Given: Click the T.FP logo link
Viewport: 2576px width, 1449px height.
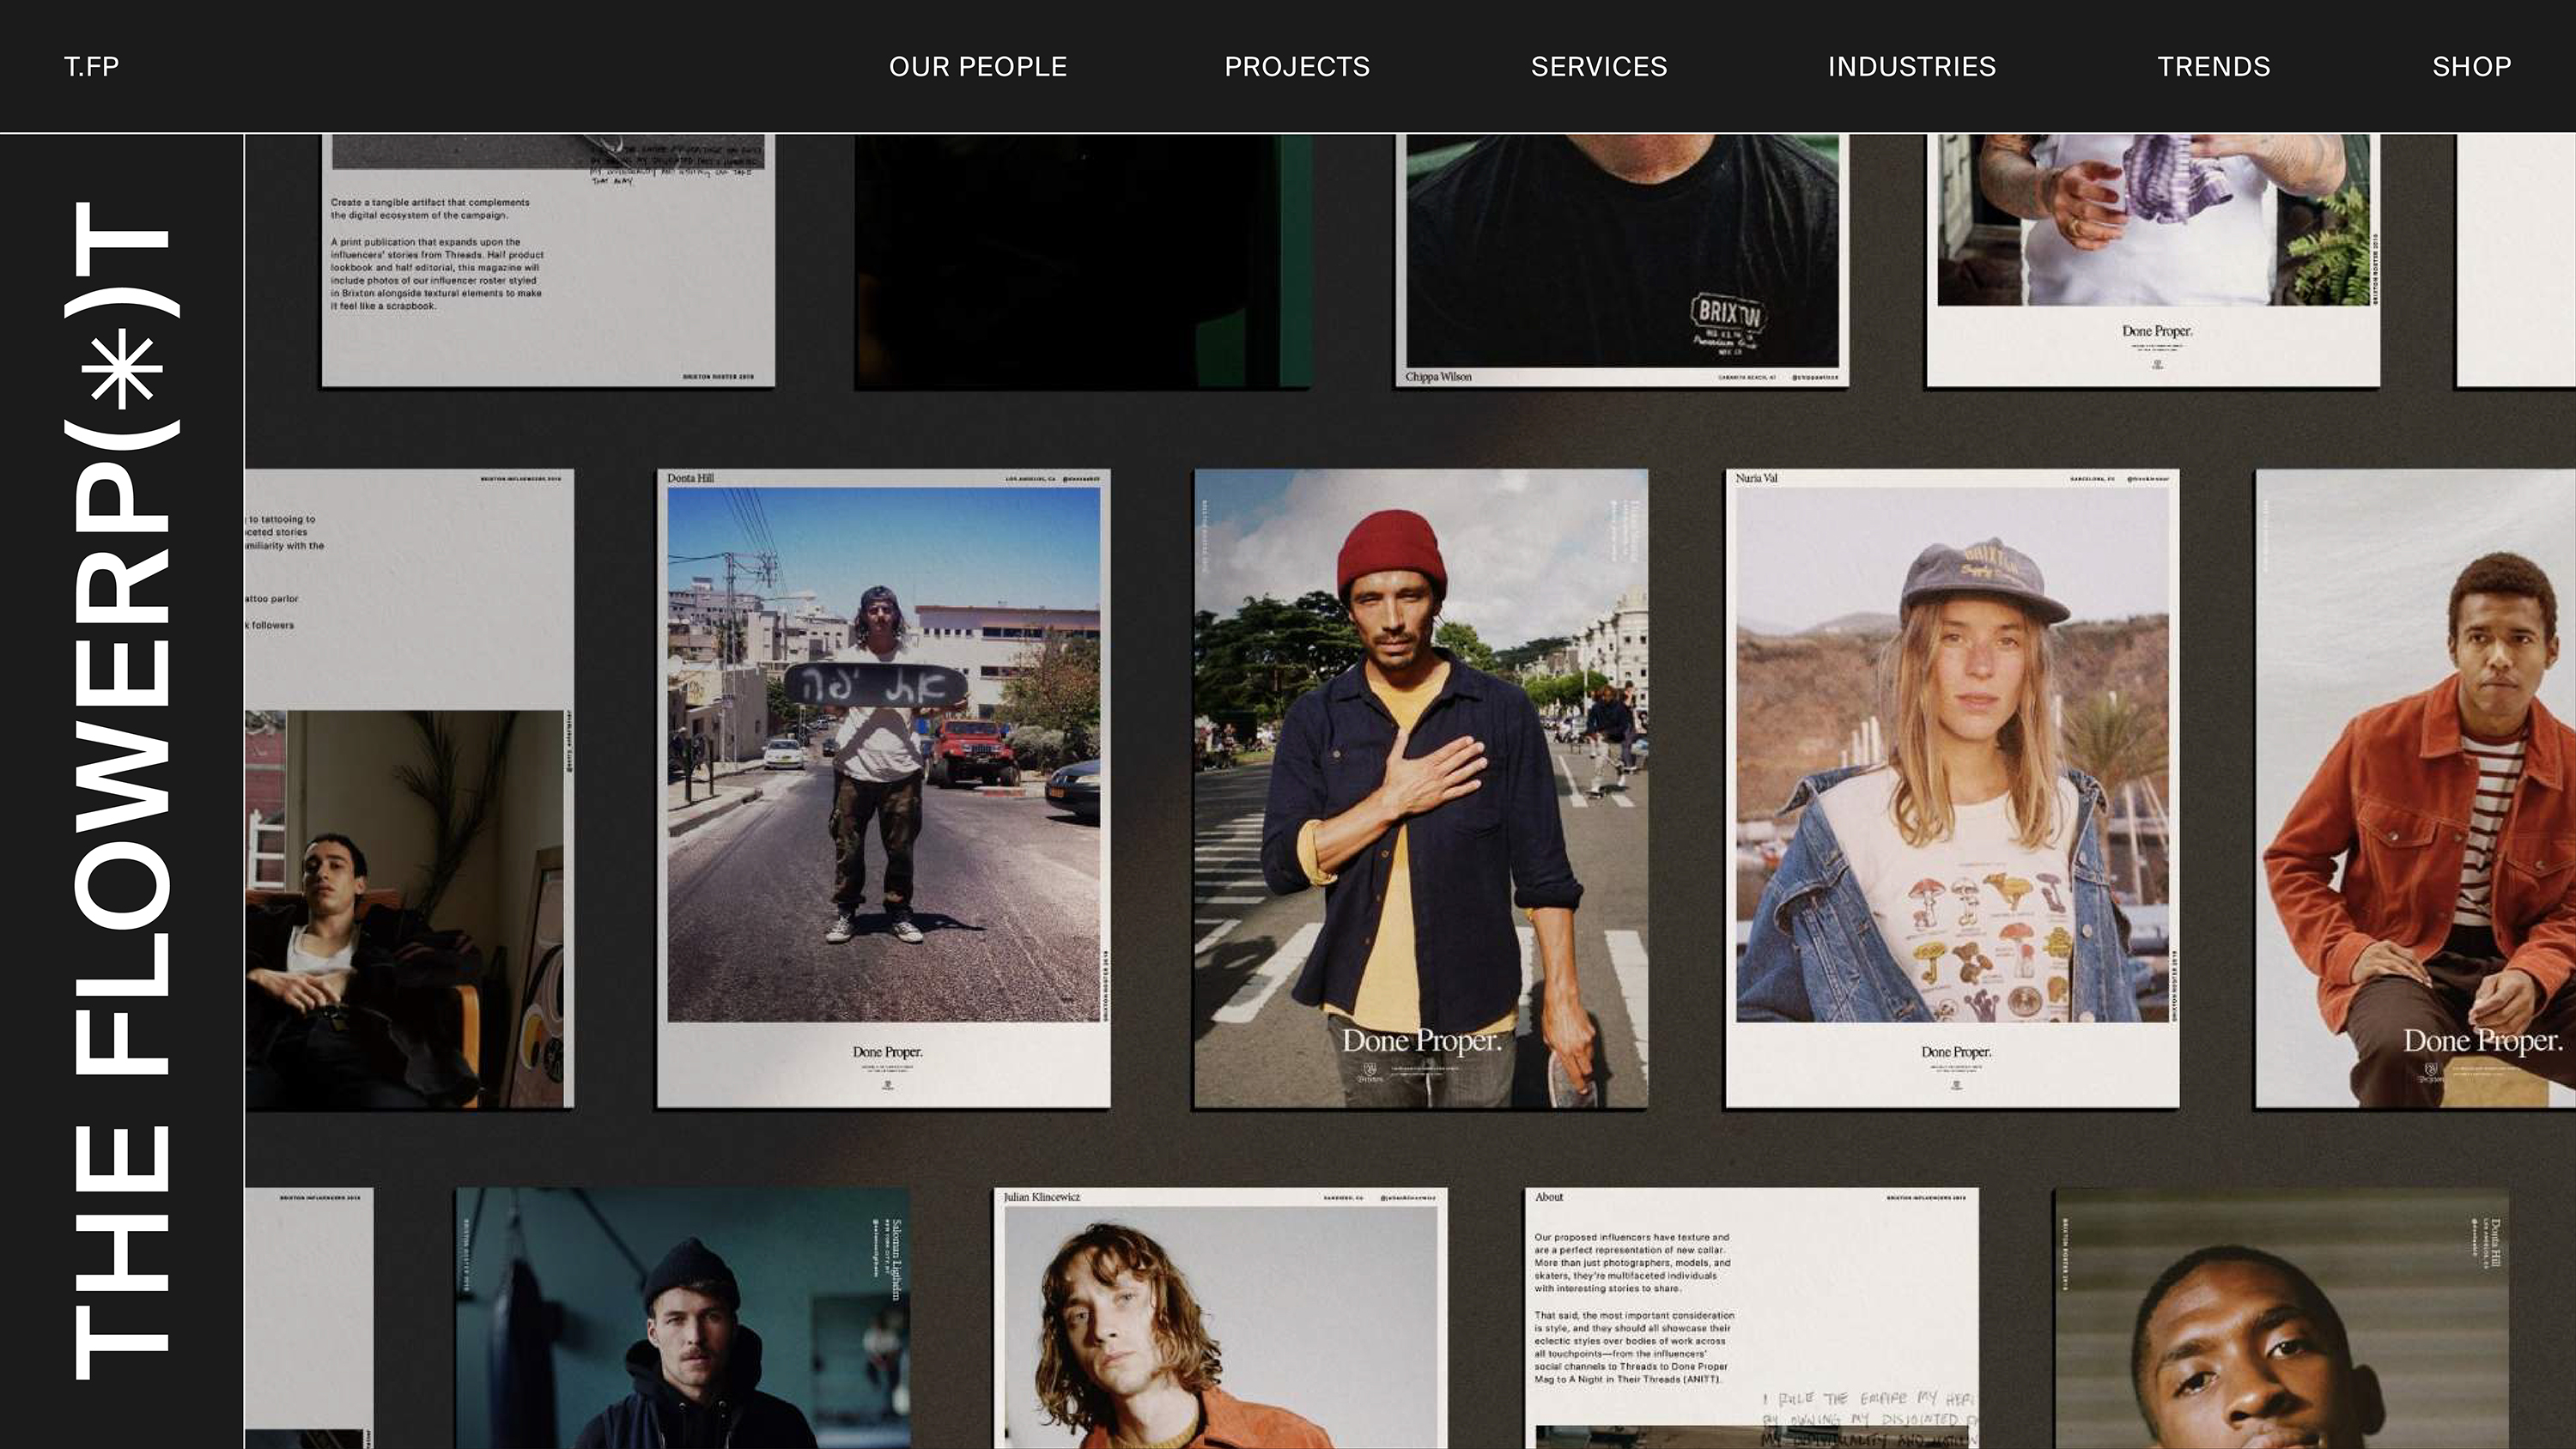Looking at the screenshot, I should pos(91,66).
